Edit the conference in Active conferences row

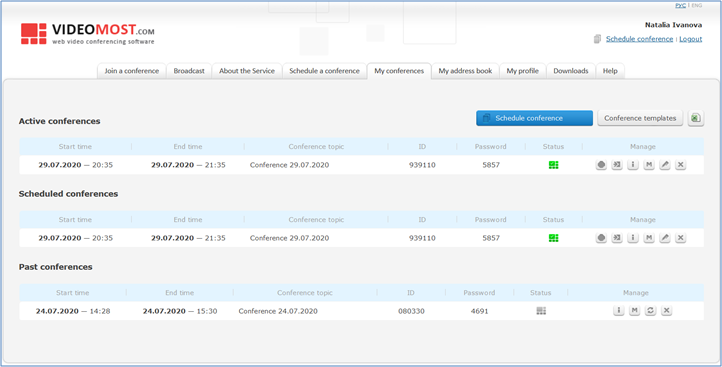(x=664, y=165)
